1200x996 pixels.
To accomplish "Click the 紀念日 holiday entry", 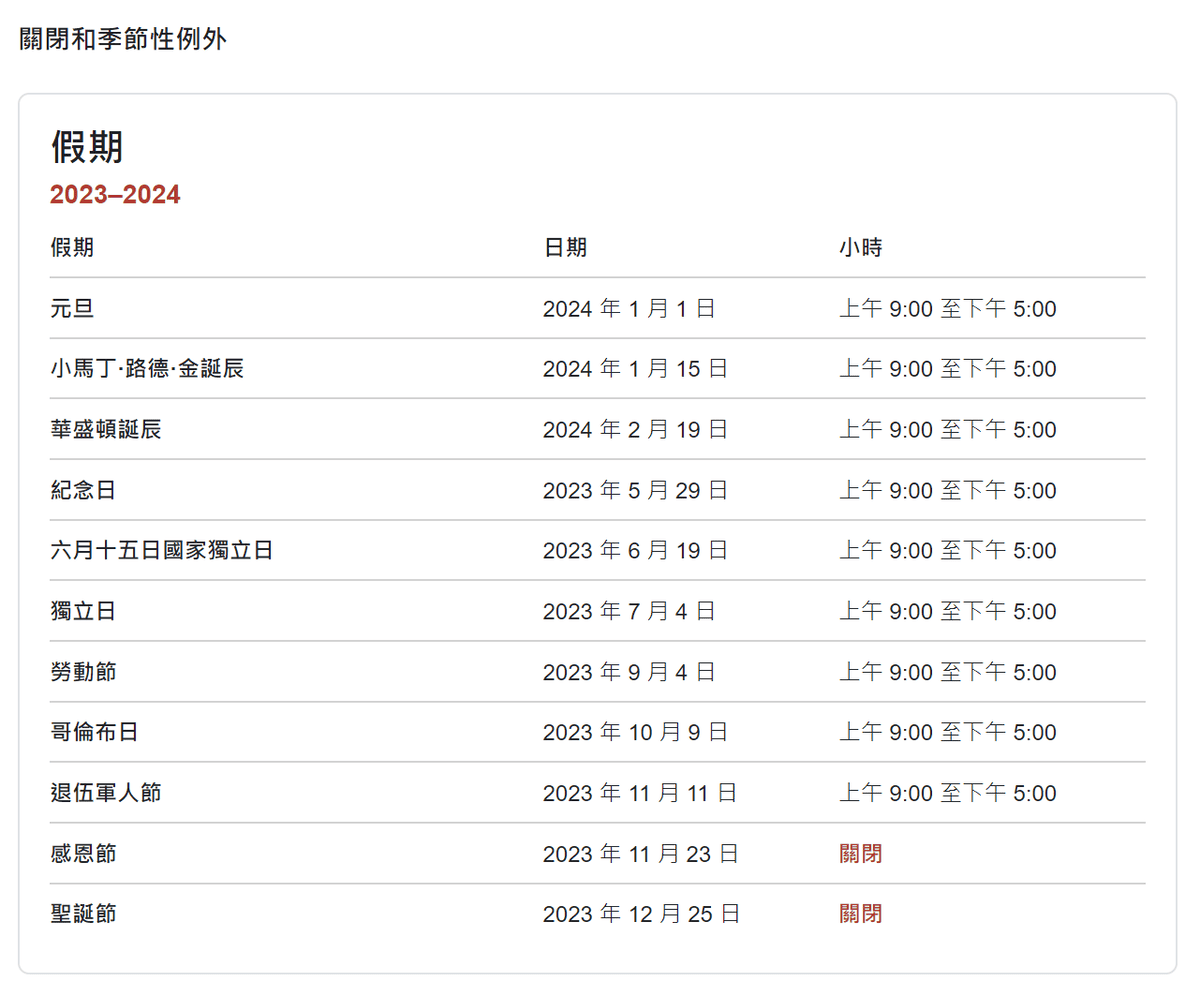I will pos(83,491).
